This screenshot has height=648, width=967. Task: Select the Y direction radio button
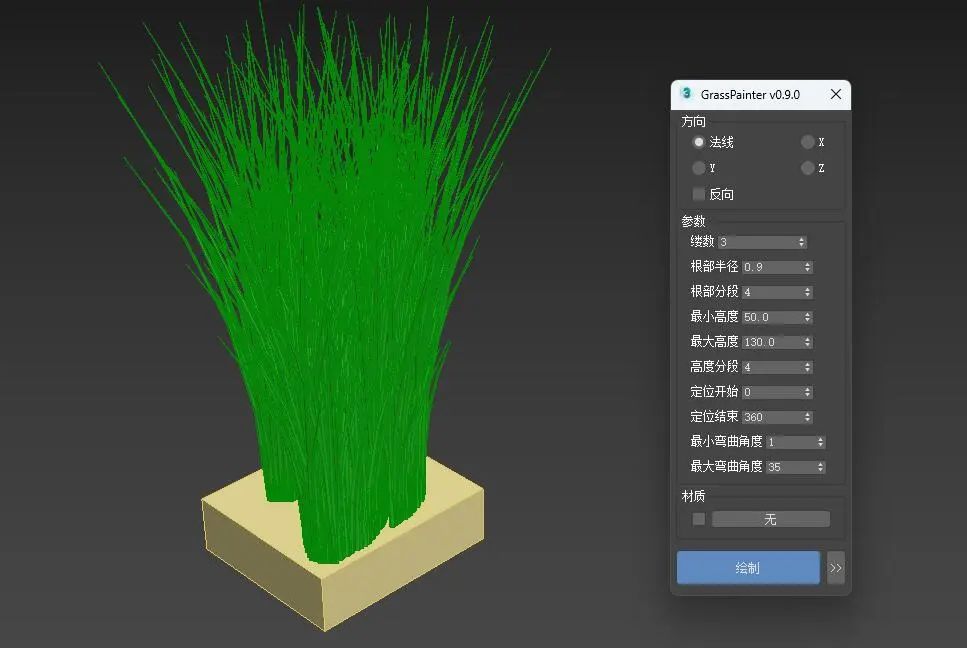pos(698,167)
